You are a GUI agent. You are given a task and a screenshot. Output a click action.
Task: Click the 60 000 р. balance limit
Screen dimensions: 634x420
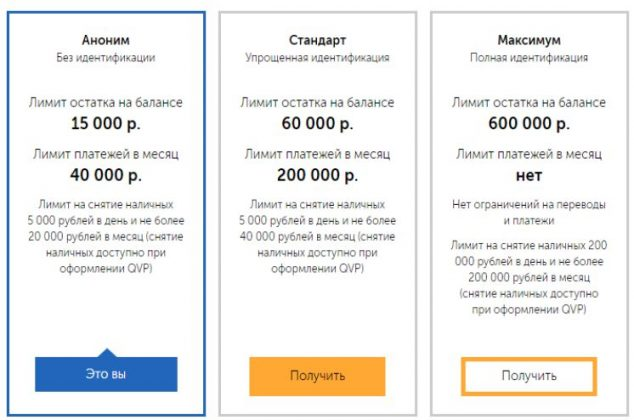point(318,124)
